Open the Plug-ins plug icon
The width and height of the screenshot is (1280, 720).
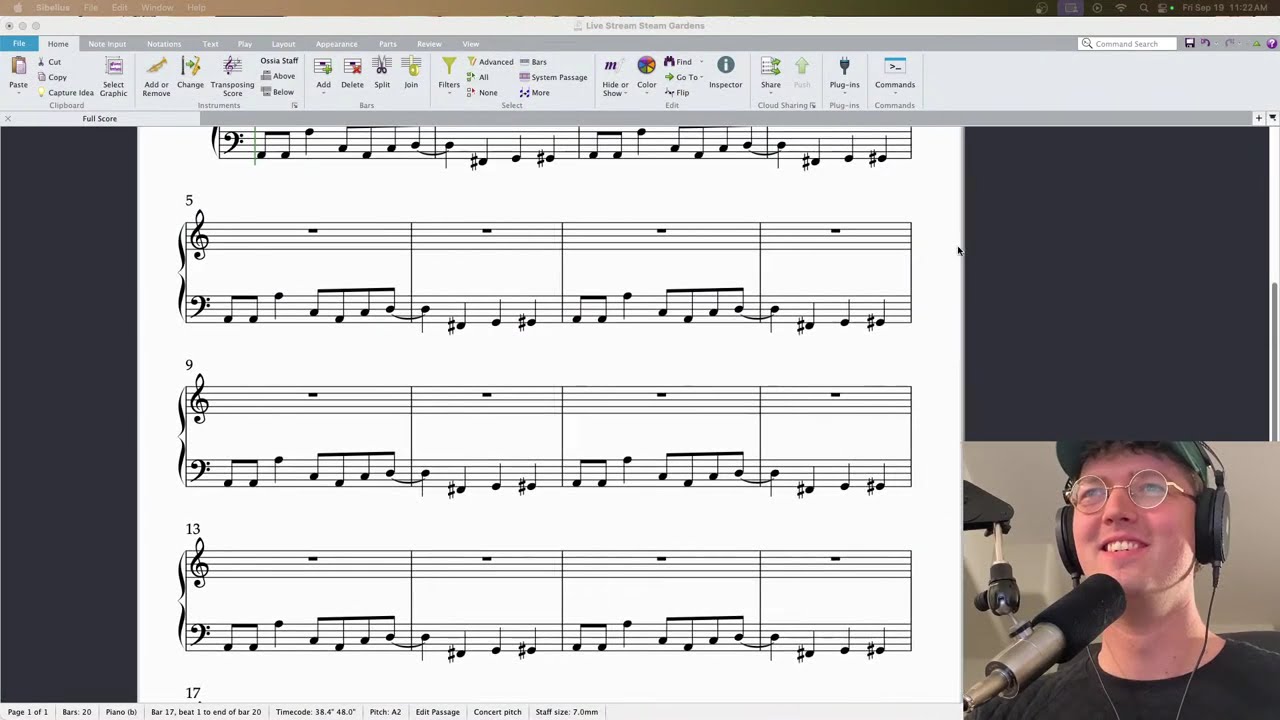[844, 66]
